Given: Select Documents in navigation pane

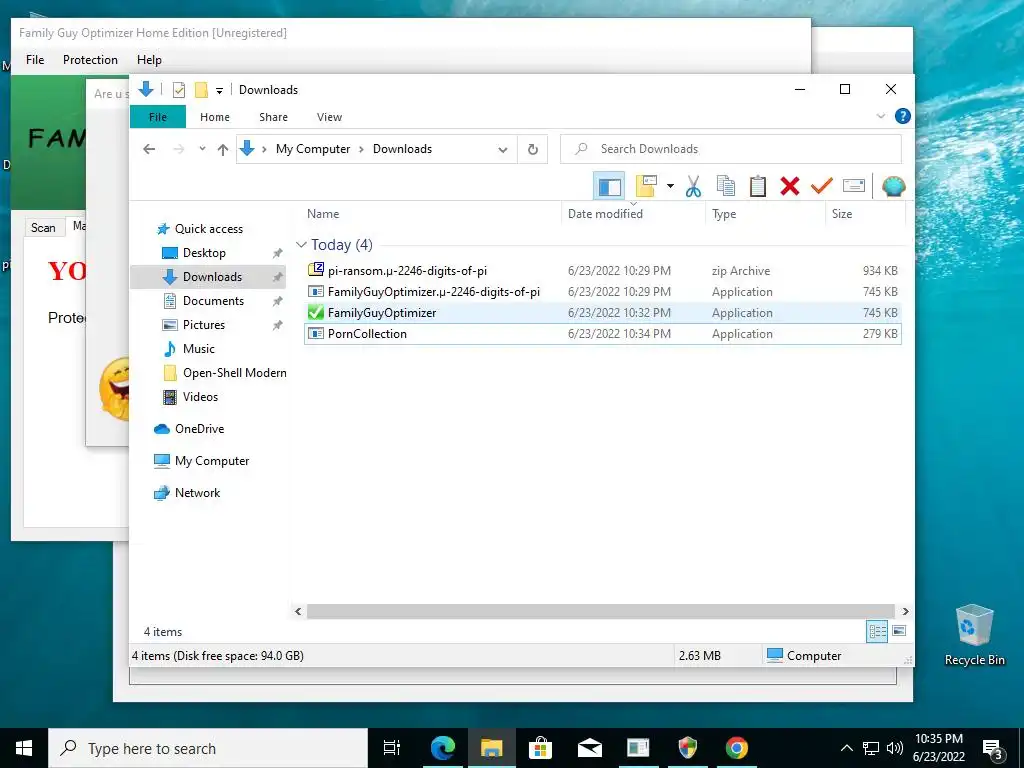Looking at the screenshot, I should 213,301.
